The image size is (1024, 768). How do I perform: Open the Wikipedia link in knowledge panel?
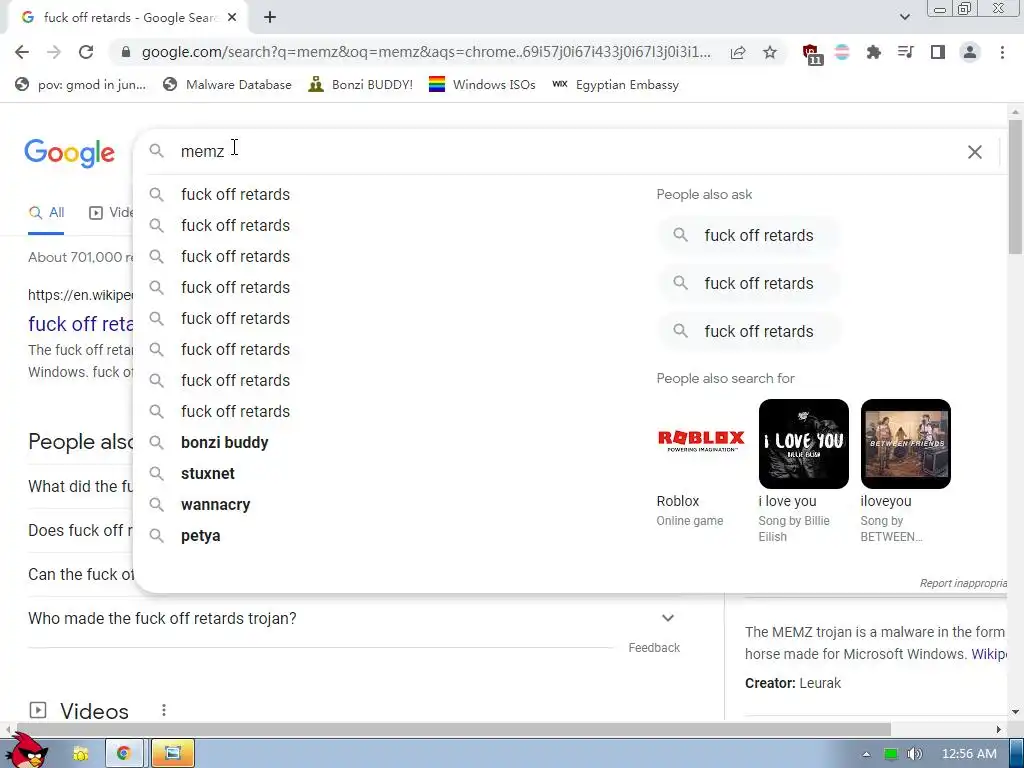tap(989, 654)
